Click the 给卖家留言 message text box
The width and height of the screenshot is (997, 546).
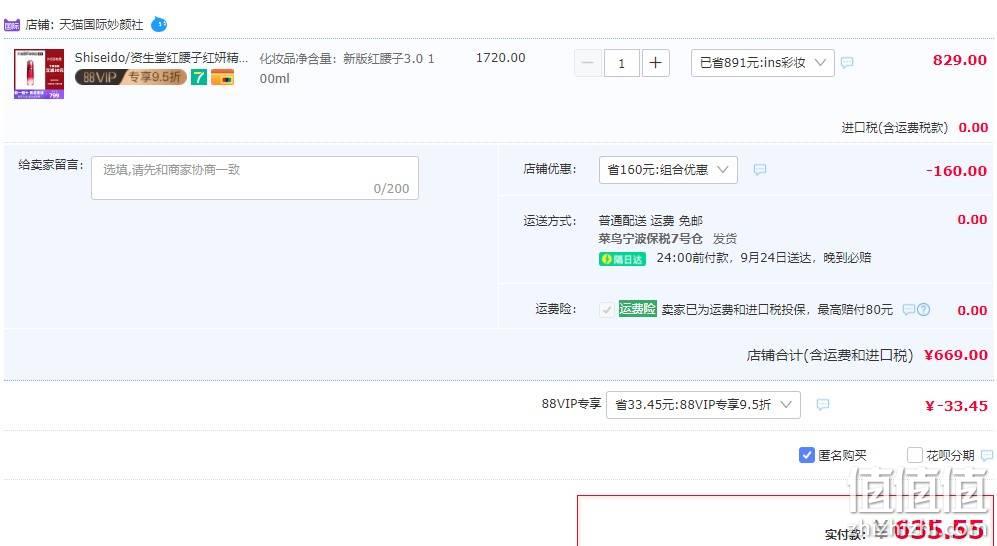[255, 178]
